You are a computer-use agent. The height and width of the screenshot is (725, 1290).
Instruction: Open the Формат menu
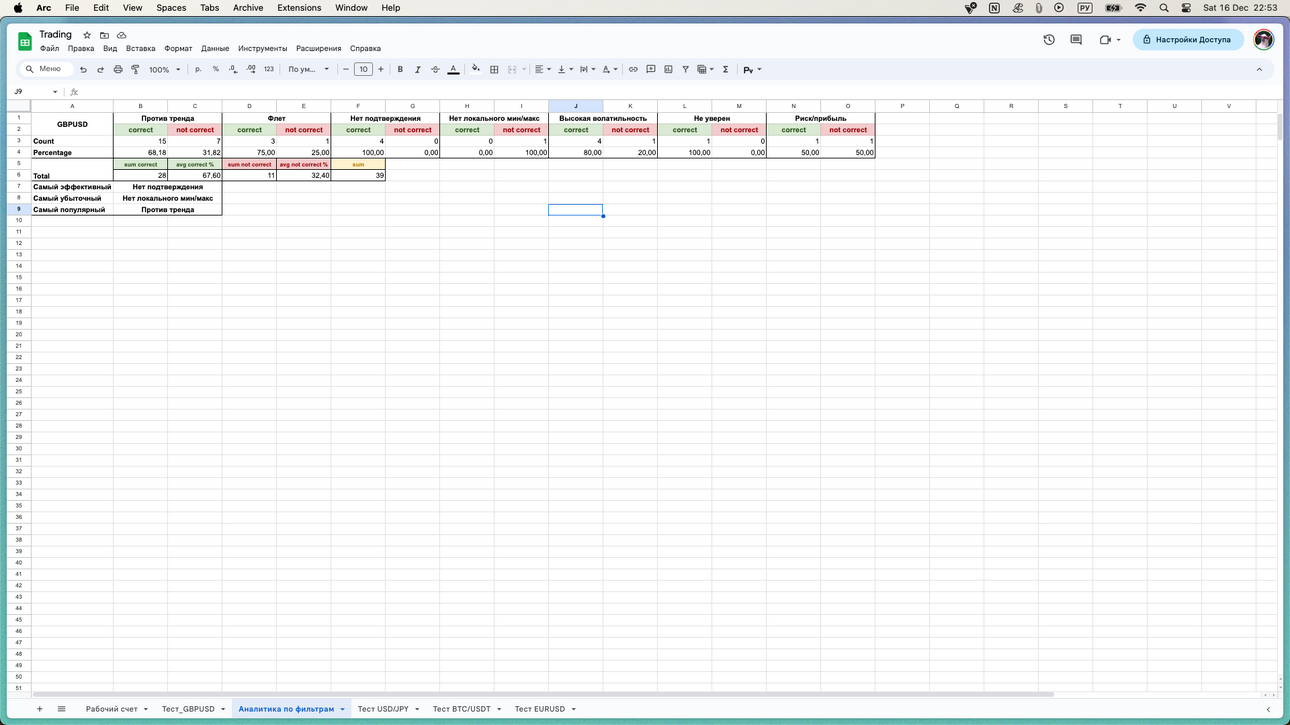click(x=178, y=48)
